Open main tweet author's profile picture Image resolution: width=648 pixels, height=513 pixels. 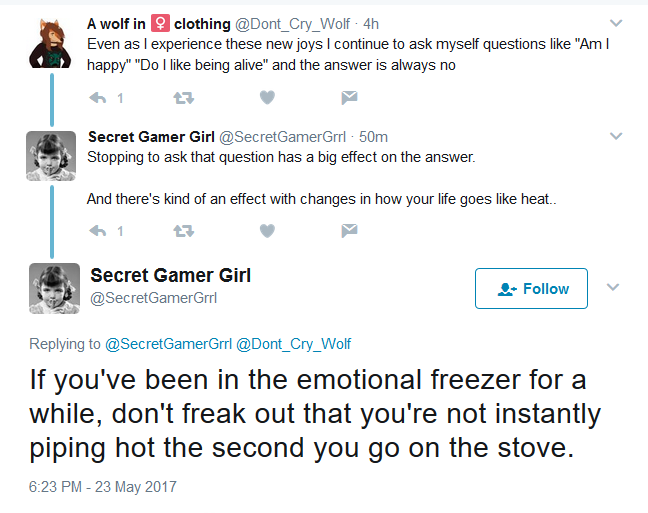coord(54,288)
